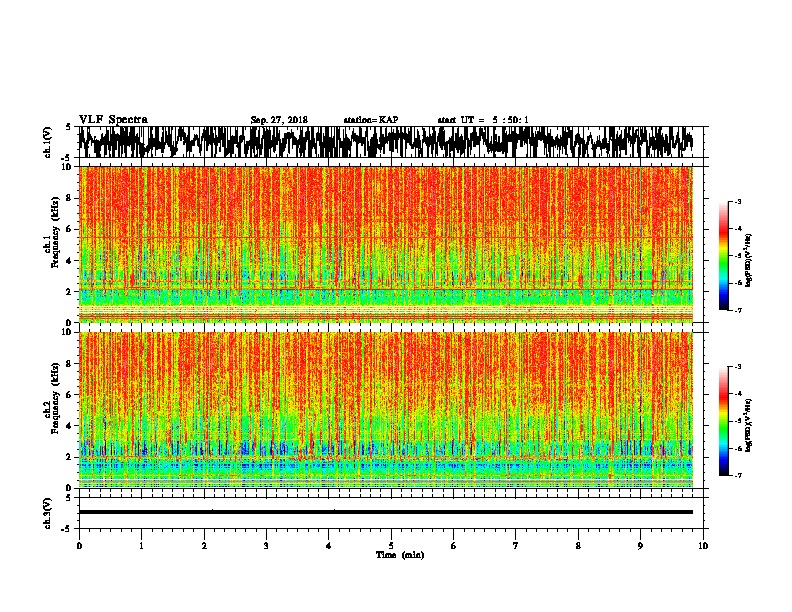
Task: Click the "ch.1(V)" waveform axis label
Action: tap(48, 142)
